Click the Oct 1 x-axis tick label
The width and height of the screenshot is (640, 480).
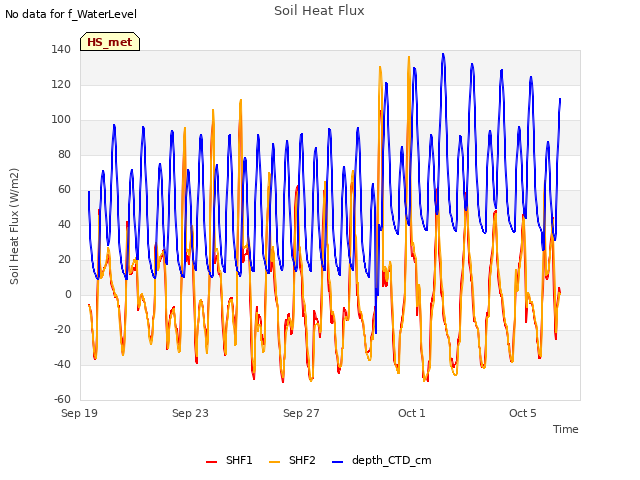[412, 413]
